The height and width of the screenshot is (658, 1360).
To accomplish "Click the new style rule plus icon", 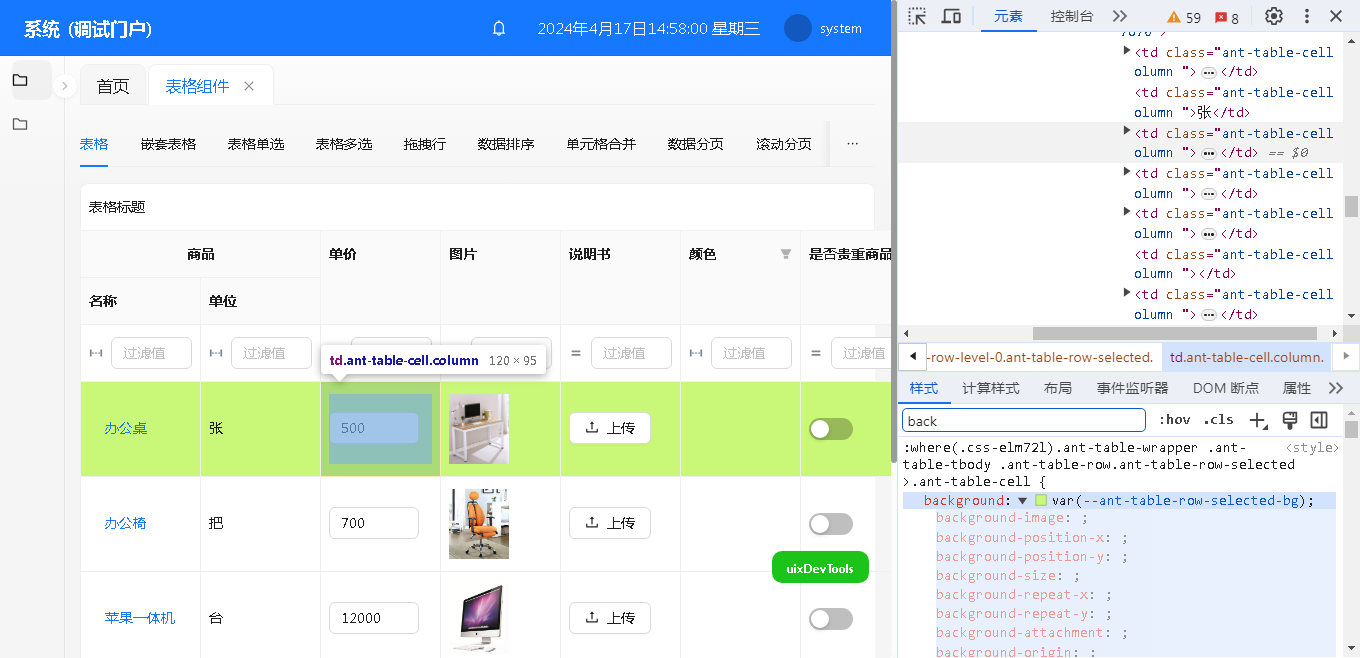I will (x=1258, y=420).
